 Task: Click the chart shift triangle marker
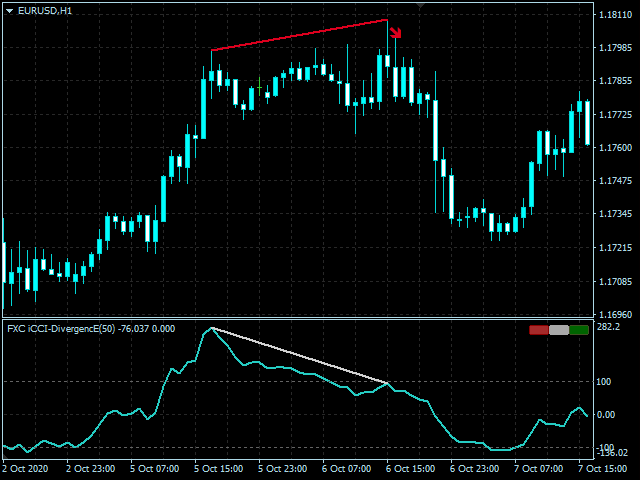421,6
